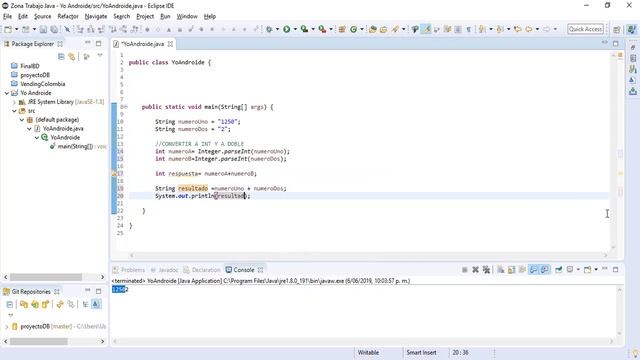Screen dimensions: 640x360
Task: Toggle Show Console on Standard Error
Action: click(x=544, y=270)
